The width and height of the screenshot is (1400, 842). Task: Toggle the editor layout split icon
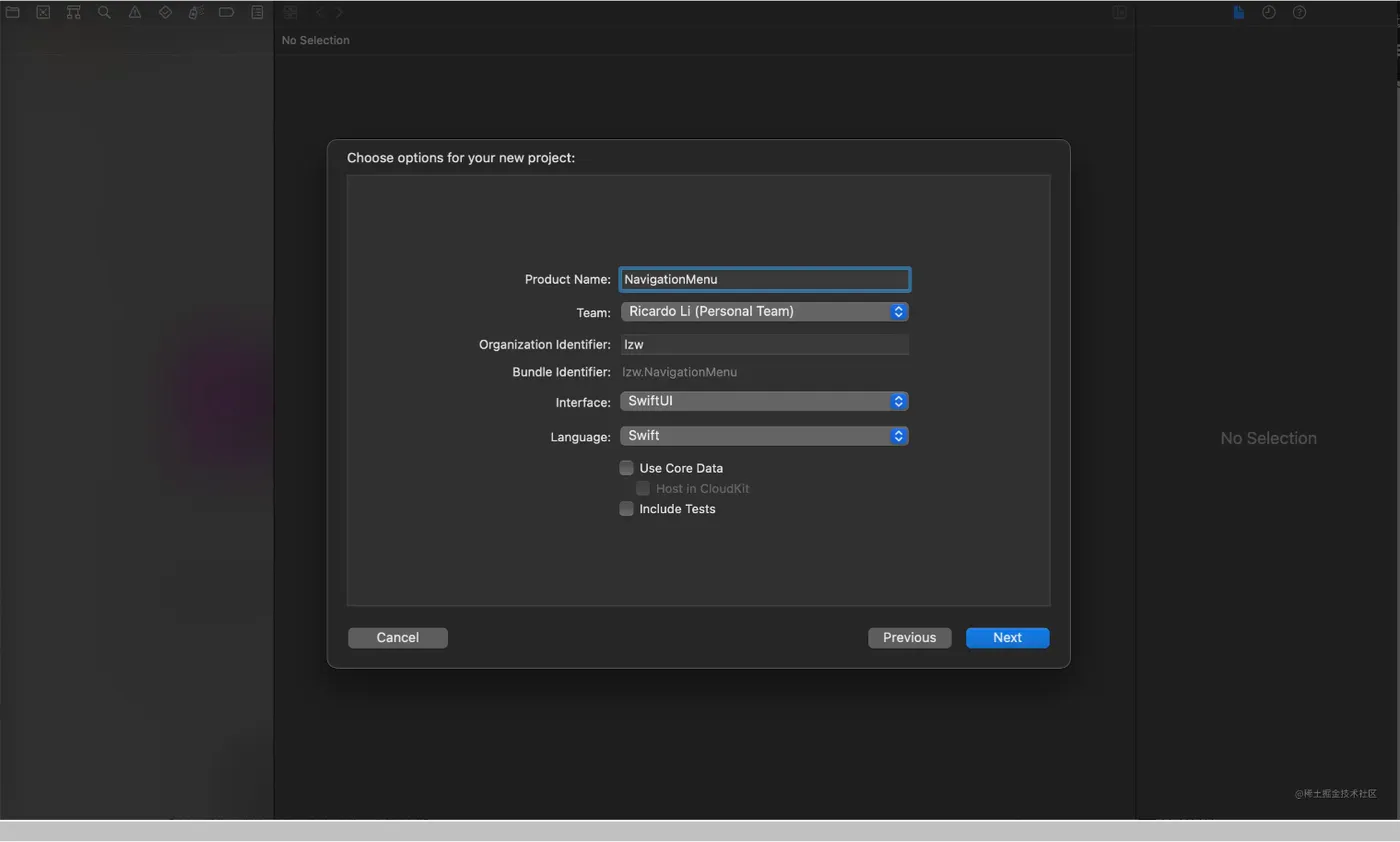[1120, 13]
